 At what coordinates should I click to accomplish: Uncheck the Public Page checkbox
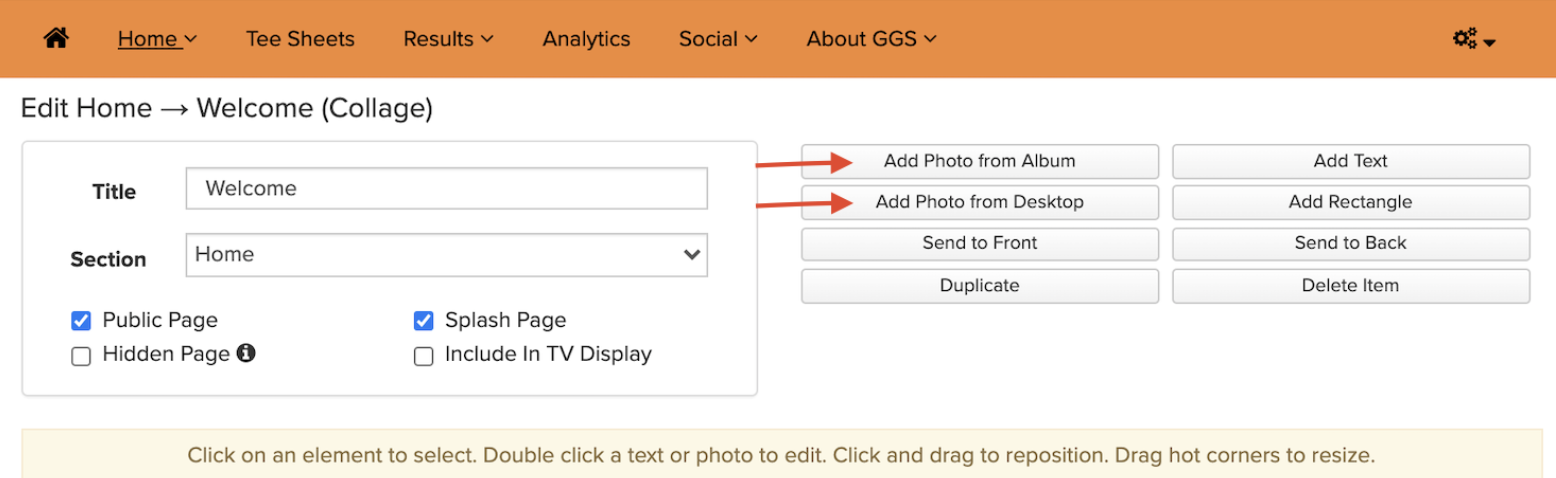pos(81,321)
